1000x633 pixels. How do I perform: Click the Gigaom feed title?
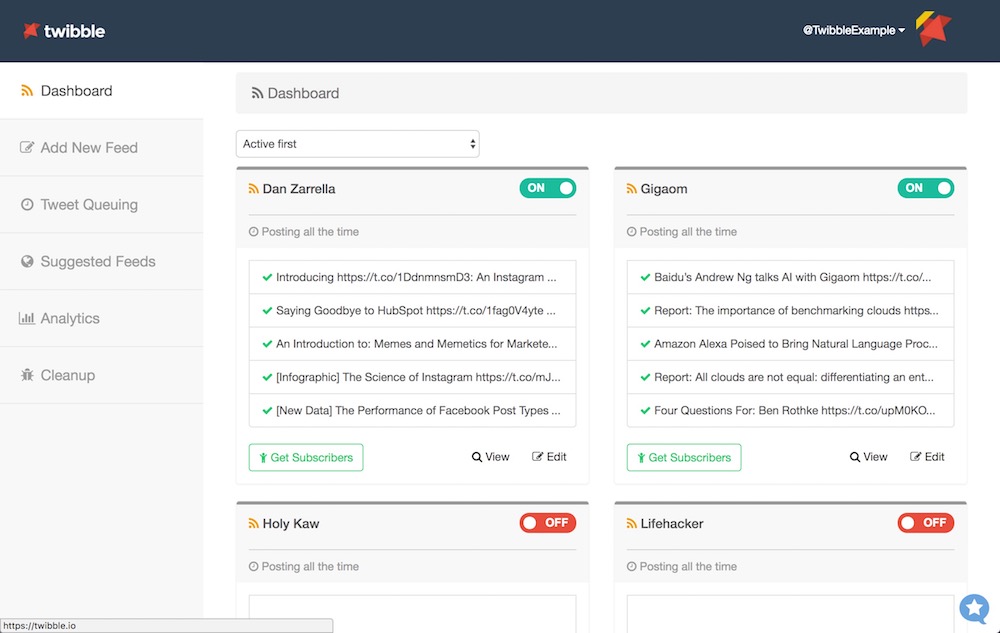point(664,189)
